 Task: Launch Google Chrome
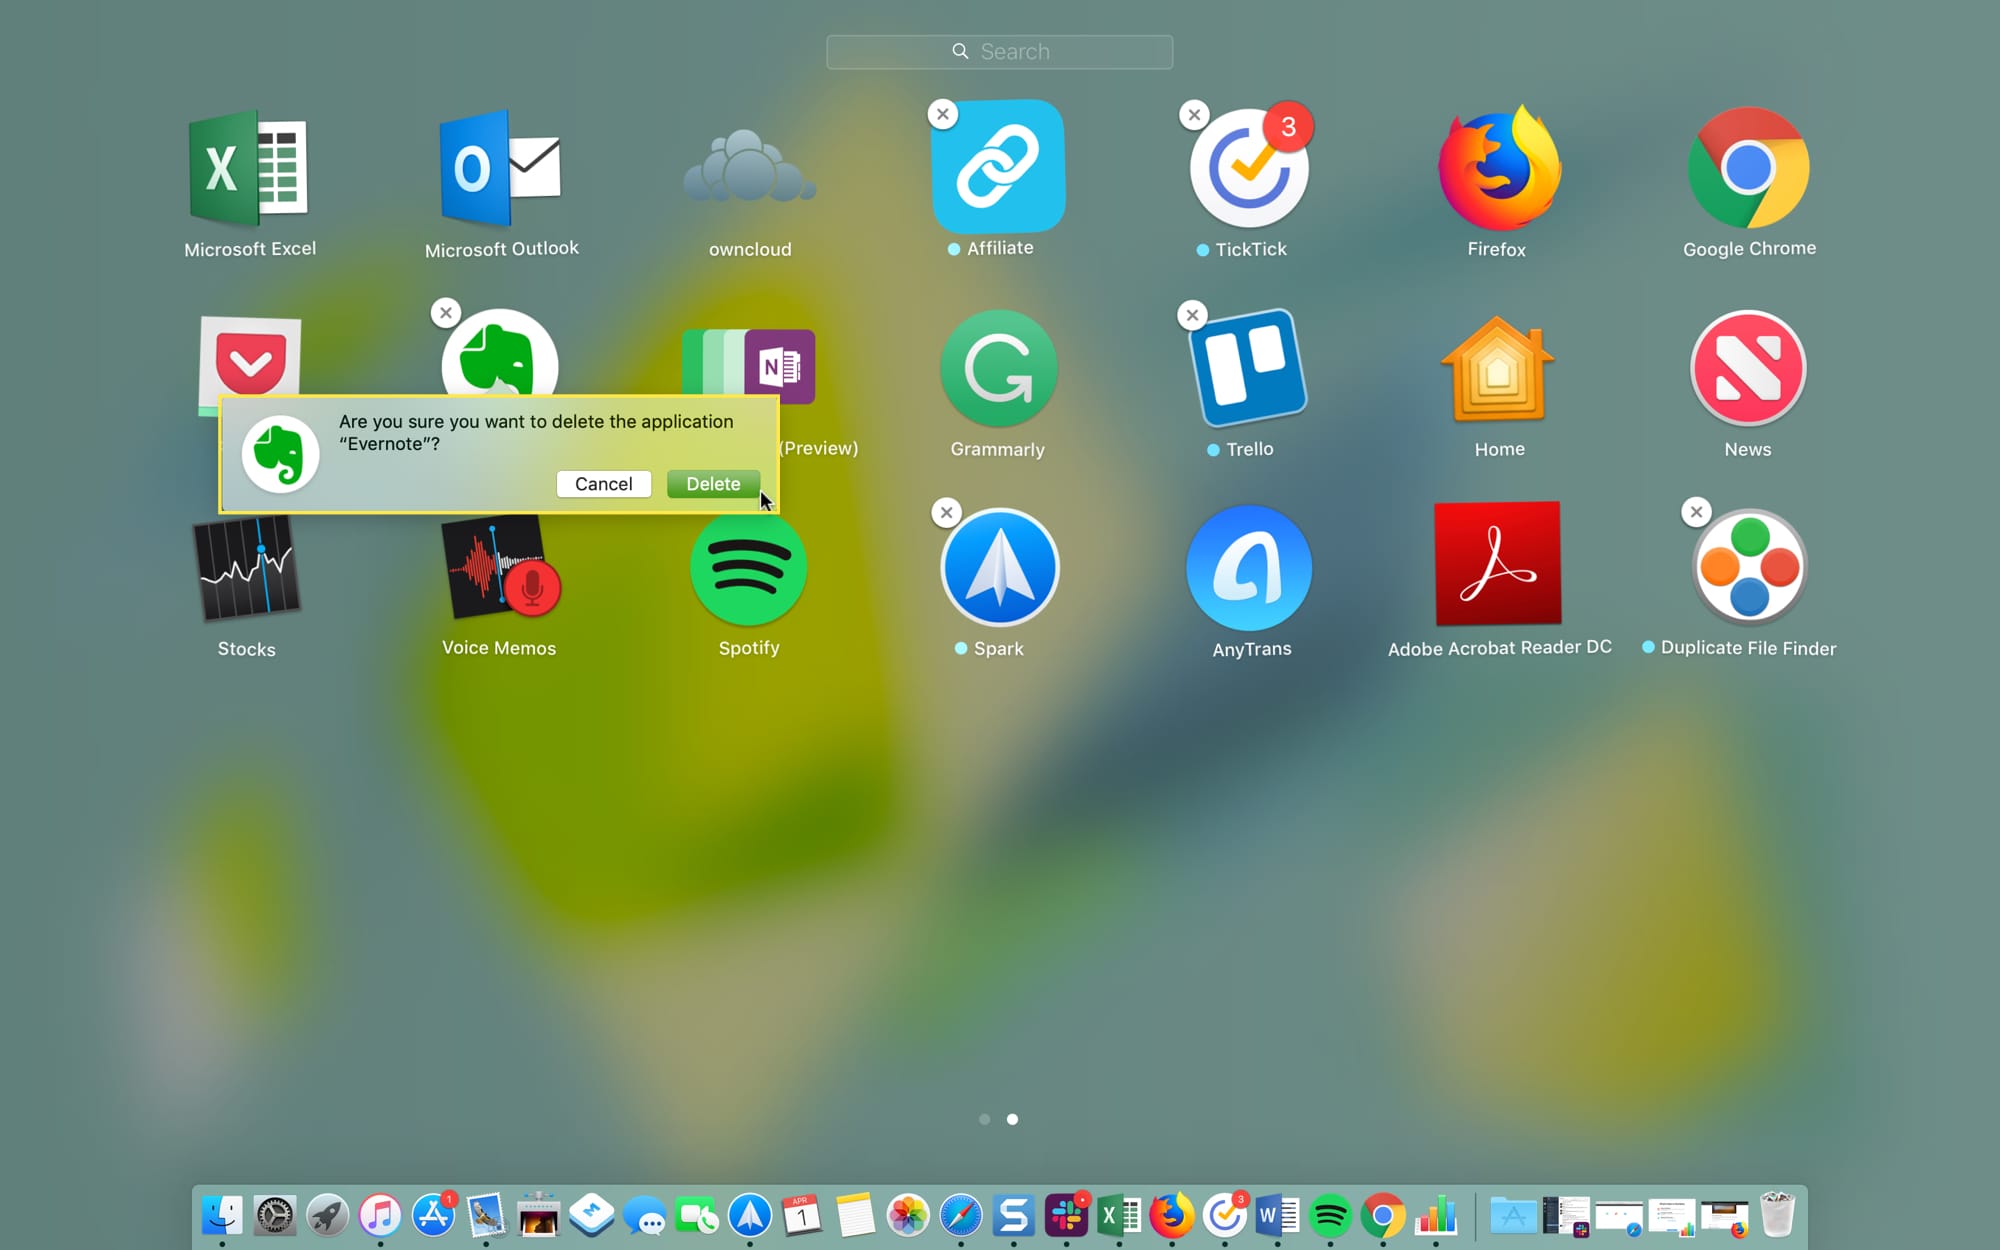click(1747, 170)
